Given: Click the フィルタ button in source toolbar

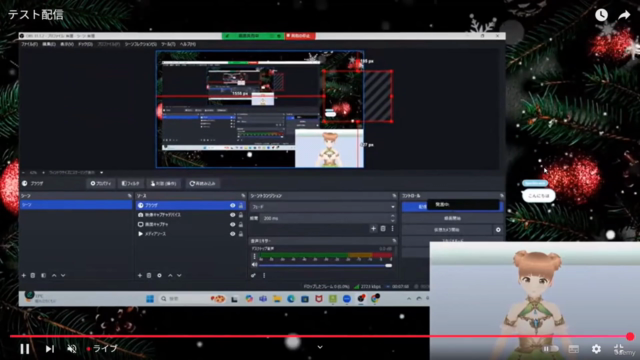Looking at the screenshot, I should [x=131, y=184].
